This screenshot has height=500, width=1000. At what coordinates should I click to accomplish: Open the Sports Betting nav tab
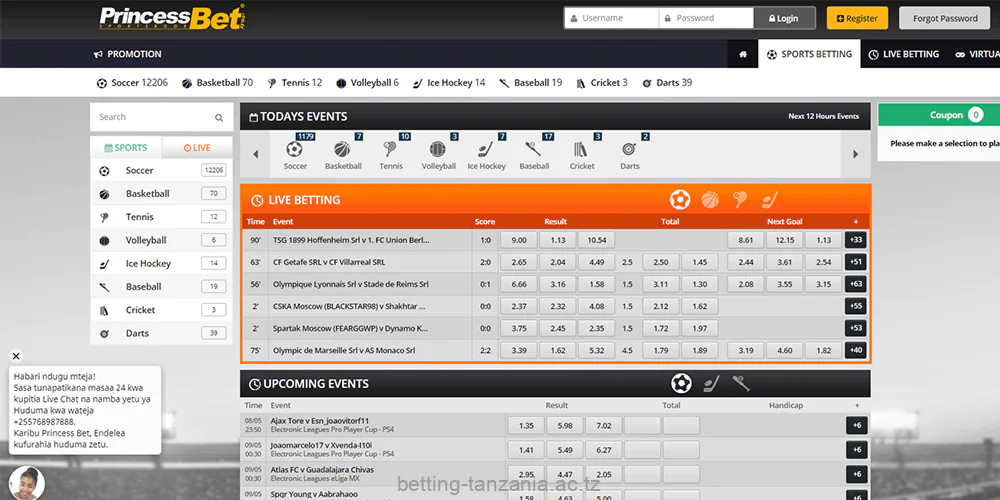point(809,54)
